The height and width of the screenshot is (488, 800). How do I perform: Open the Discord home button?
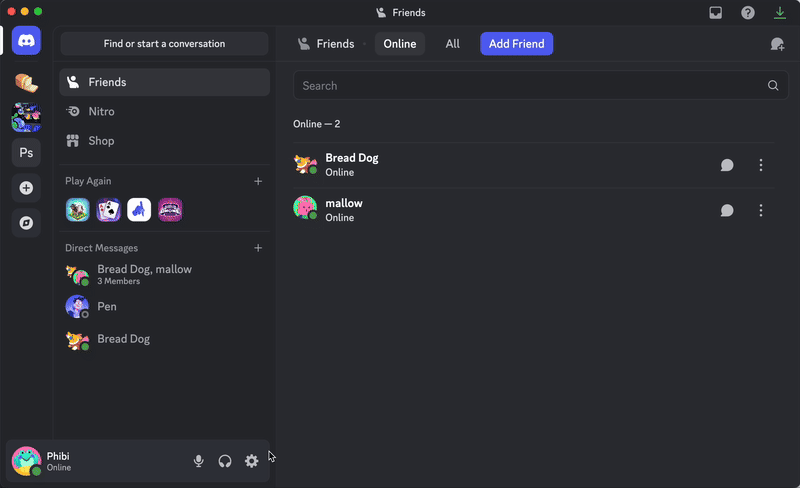coord(27,43)
